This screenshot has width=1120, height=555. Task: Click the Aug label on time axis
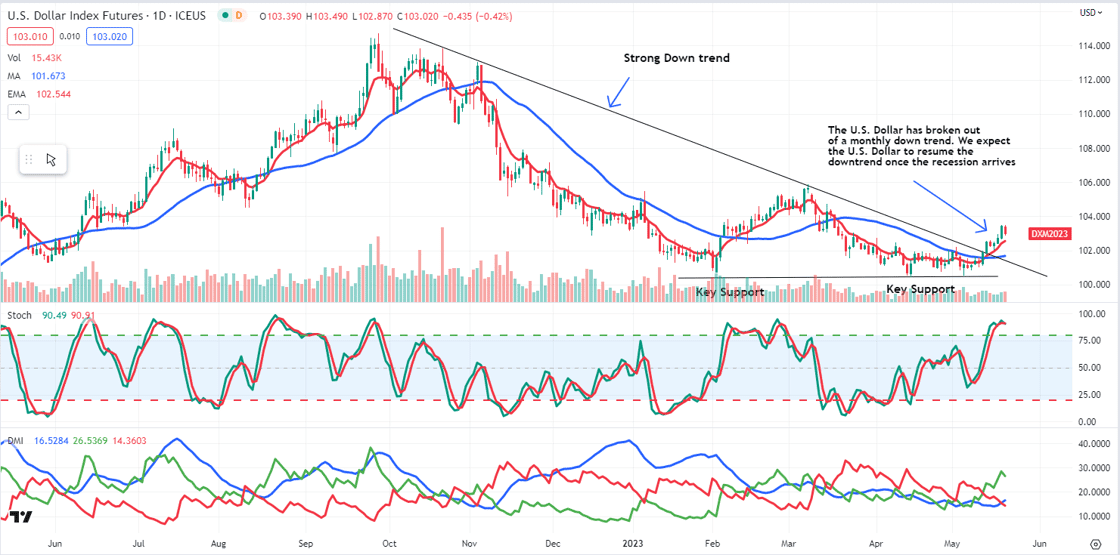click(219, 542)
